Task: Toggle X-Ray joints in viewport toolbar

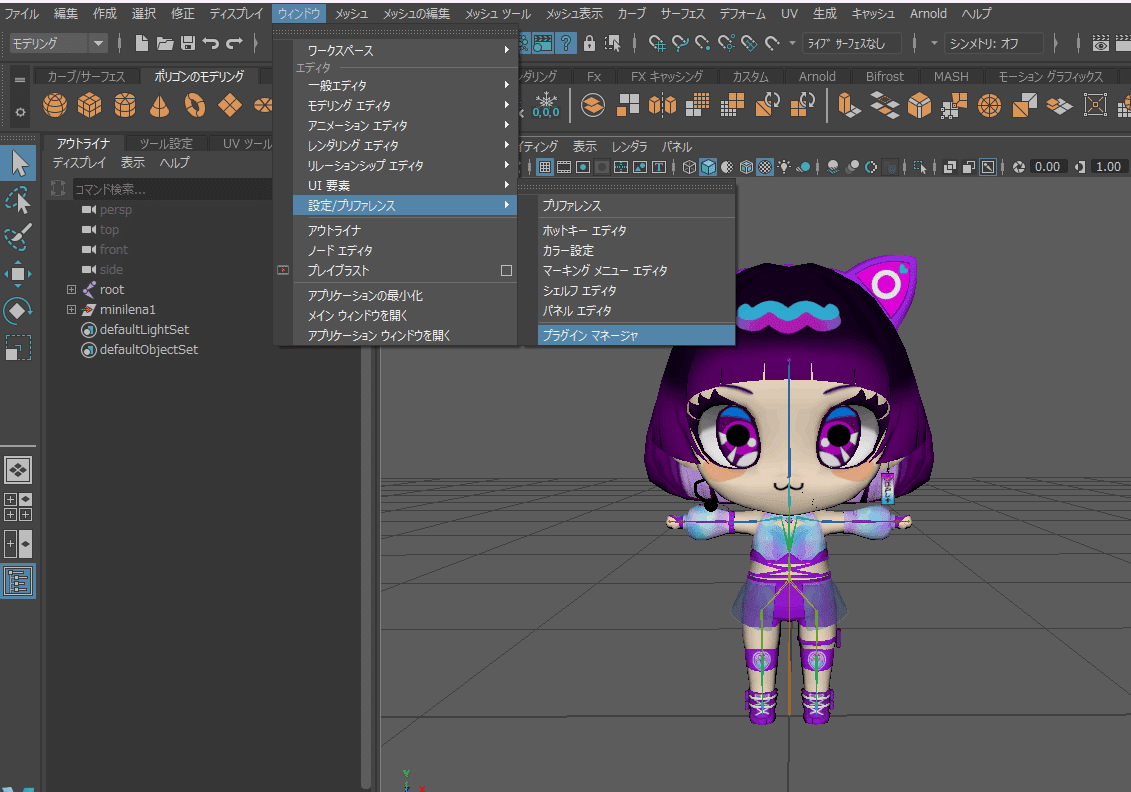Action: [987, 167]
